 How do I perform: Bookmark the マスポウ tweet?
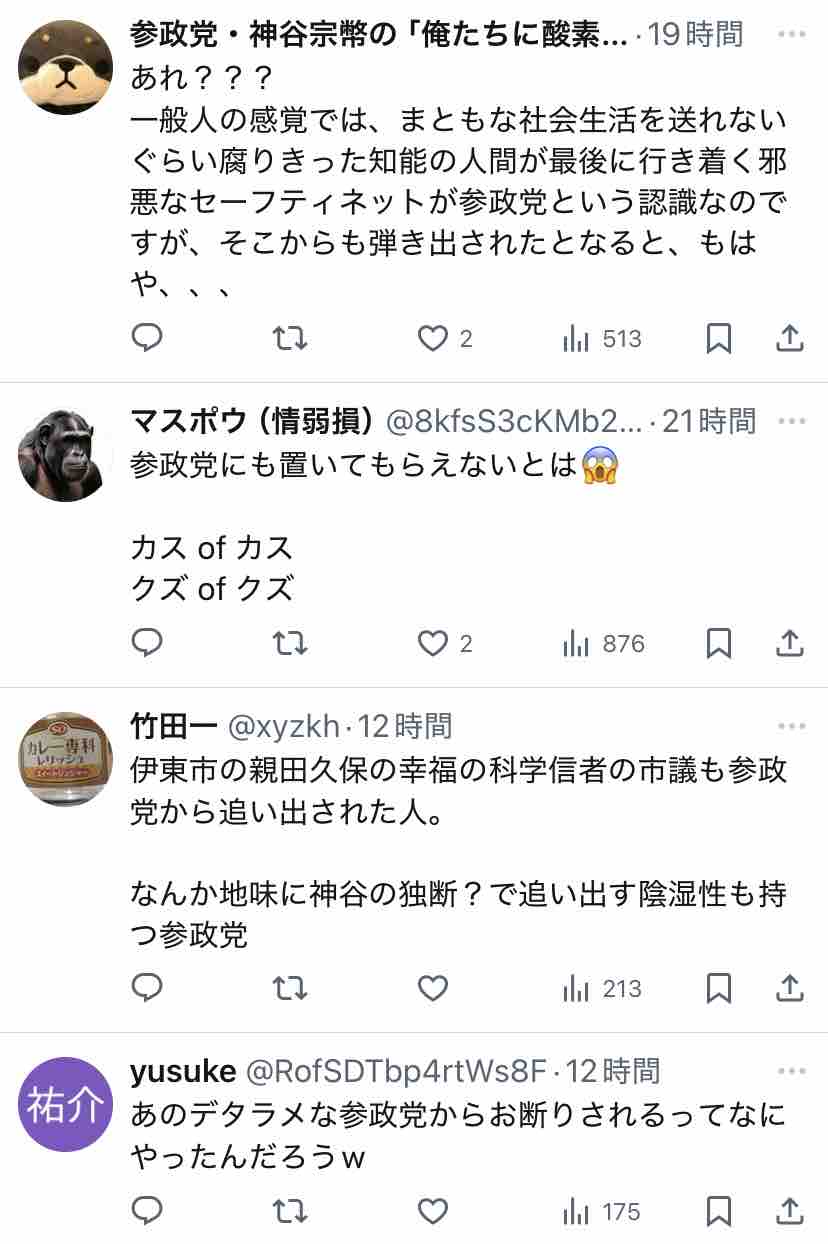(718, 643)
